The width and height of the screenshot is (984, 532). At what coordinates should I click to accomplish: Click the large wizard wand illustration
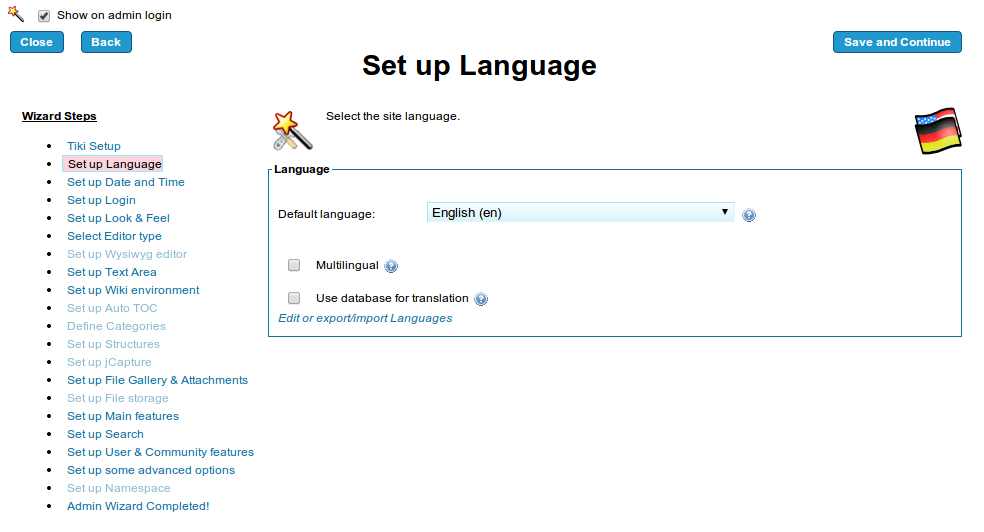292,130
